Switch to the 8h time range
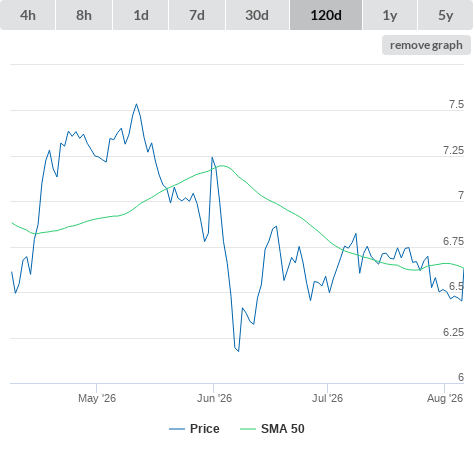 coord(84,15)
